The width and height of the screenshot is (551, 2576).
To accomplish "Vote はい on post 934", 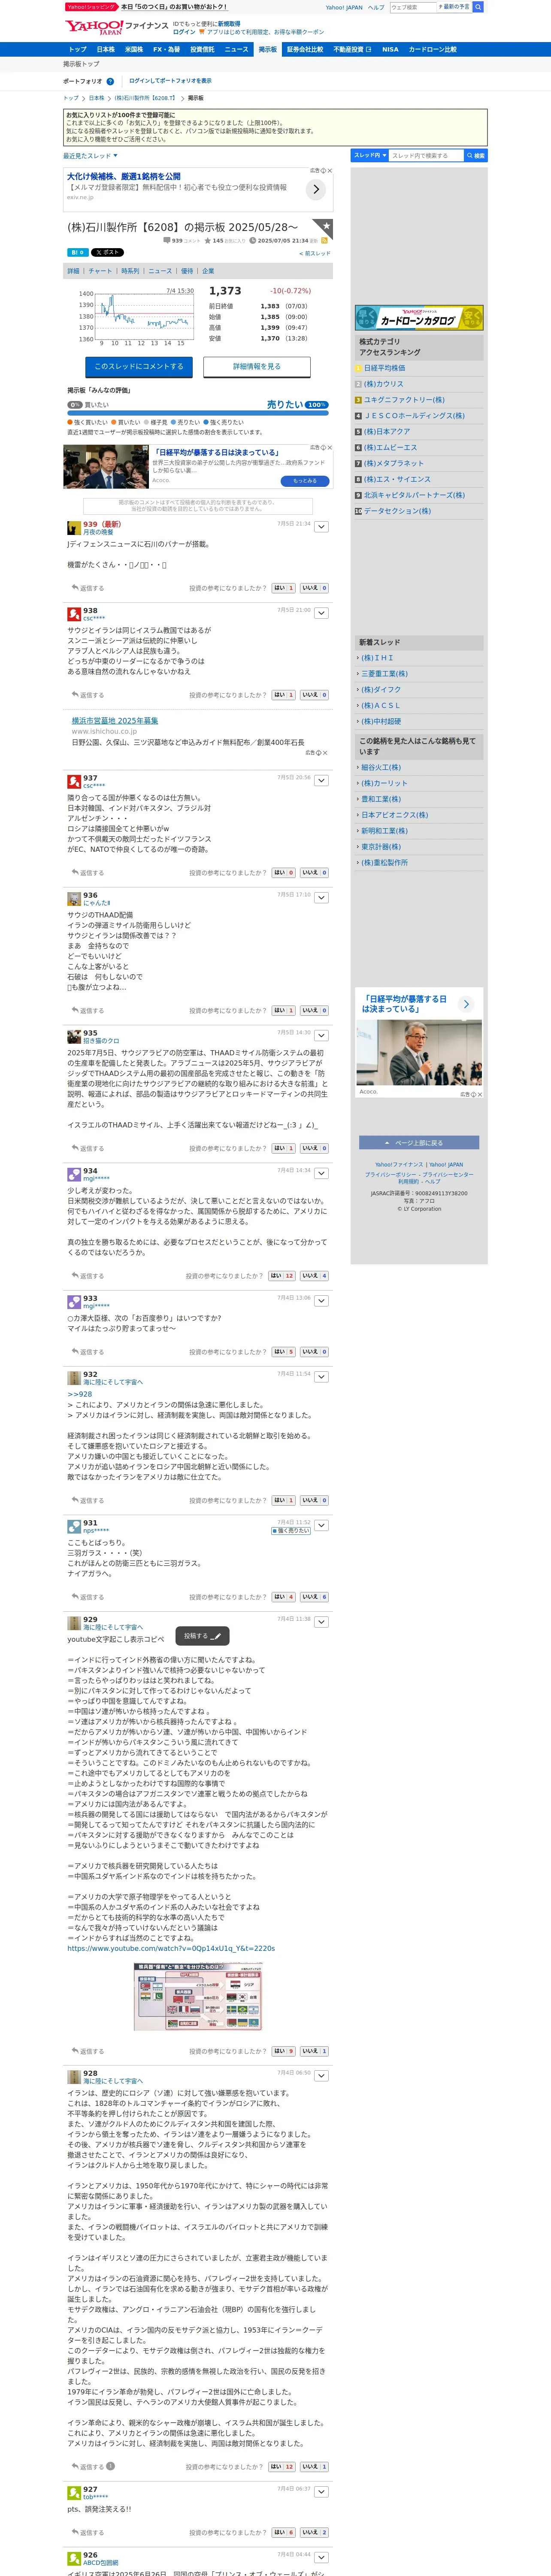I will (x=283, y=1276).
